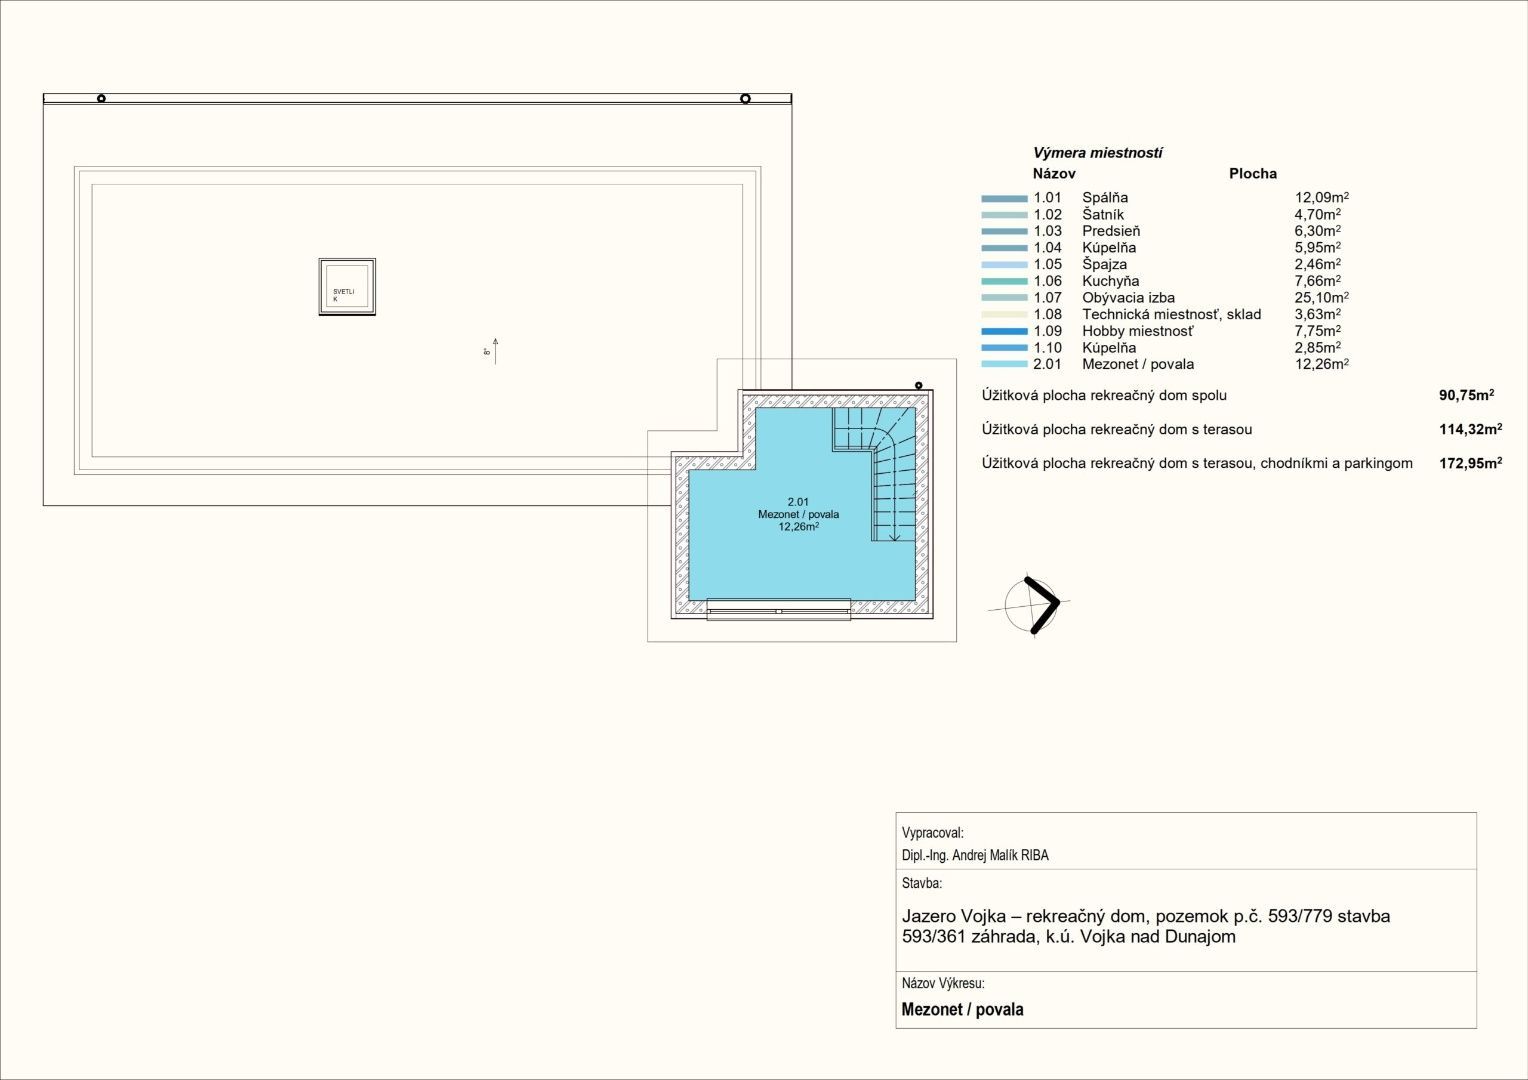This screenshot has width=1528, height=1080.
Task: Click 'Úžitková plocha rekreačný dom s terasou' line
Action: tap(1117, 429)
